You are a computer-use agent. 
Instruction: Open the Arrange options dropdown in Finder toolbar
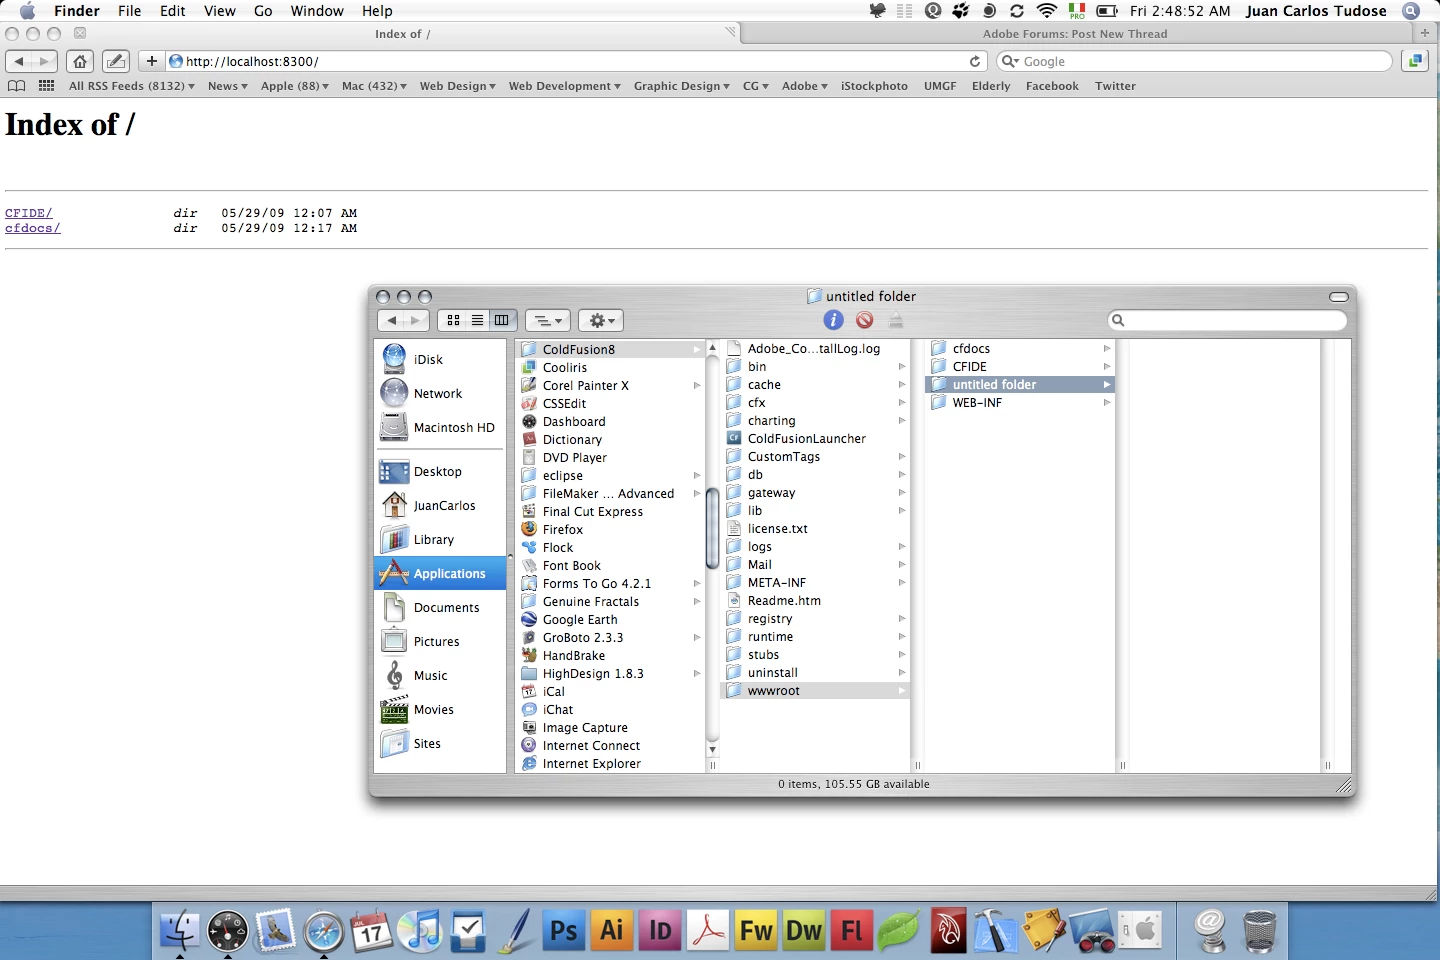click(x=547, y=320)
